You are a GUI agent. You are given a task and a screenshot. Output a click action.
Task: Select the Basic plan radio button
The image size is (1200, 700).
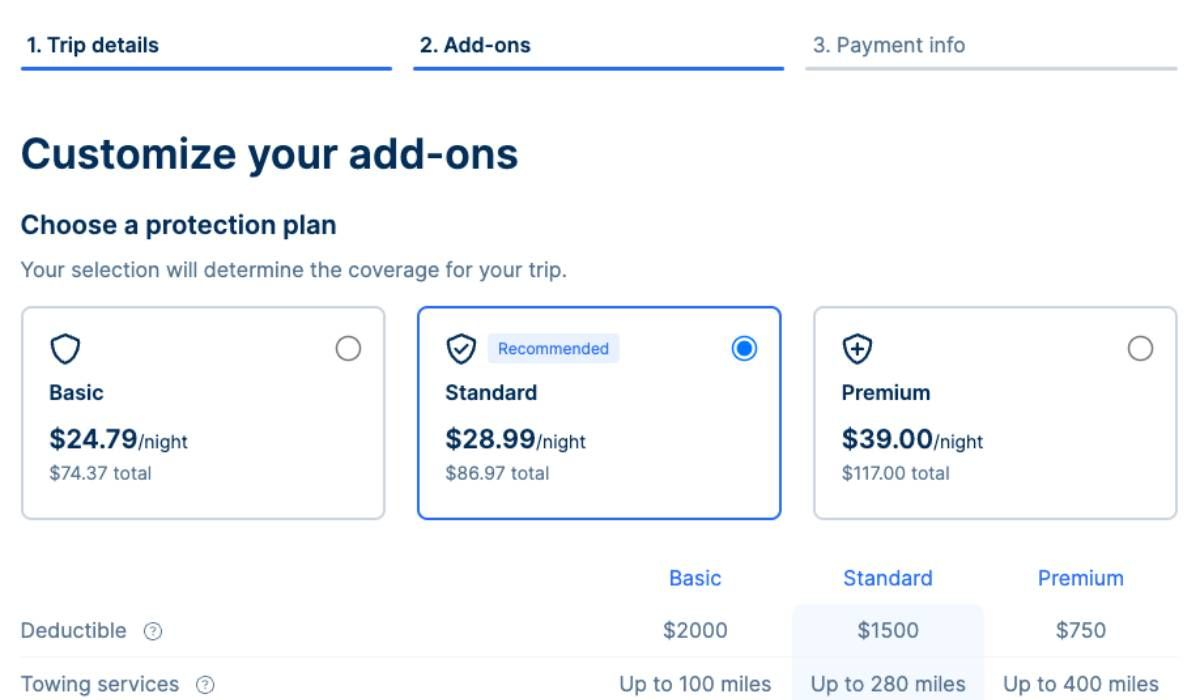pos(348,349)
